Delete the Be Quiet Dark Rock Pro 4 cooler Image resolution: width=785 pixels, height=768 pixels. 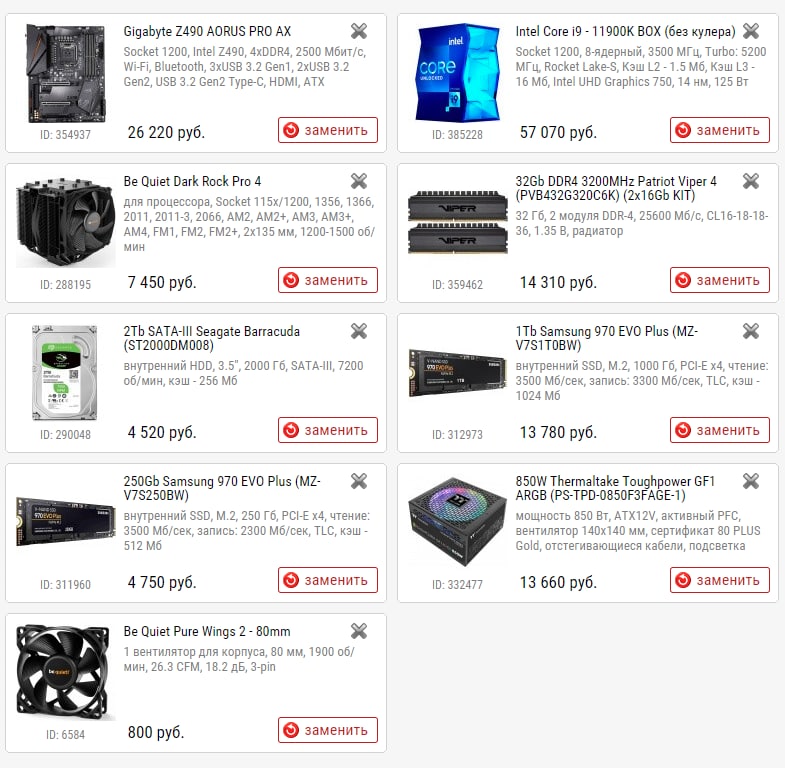coord(359,181)
